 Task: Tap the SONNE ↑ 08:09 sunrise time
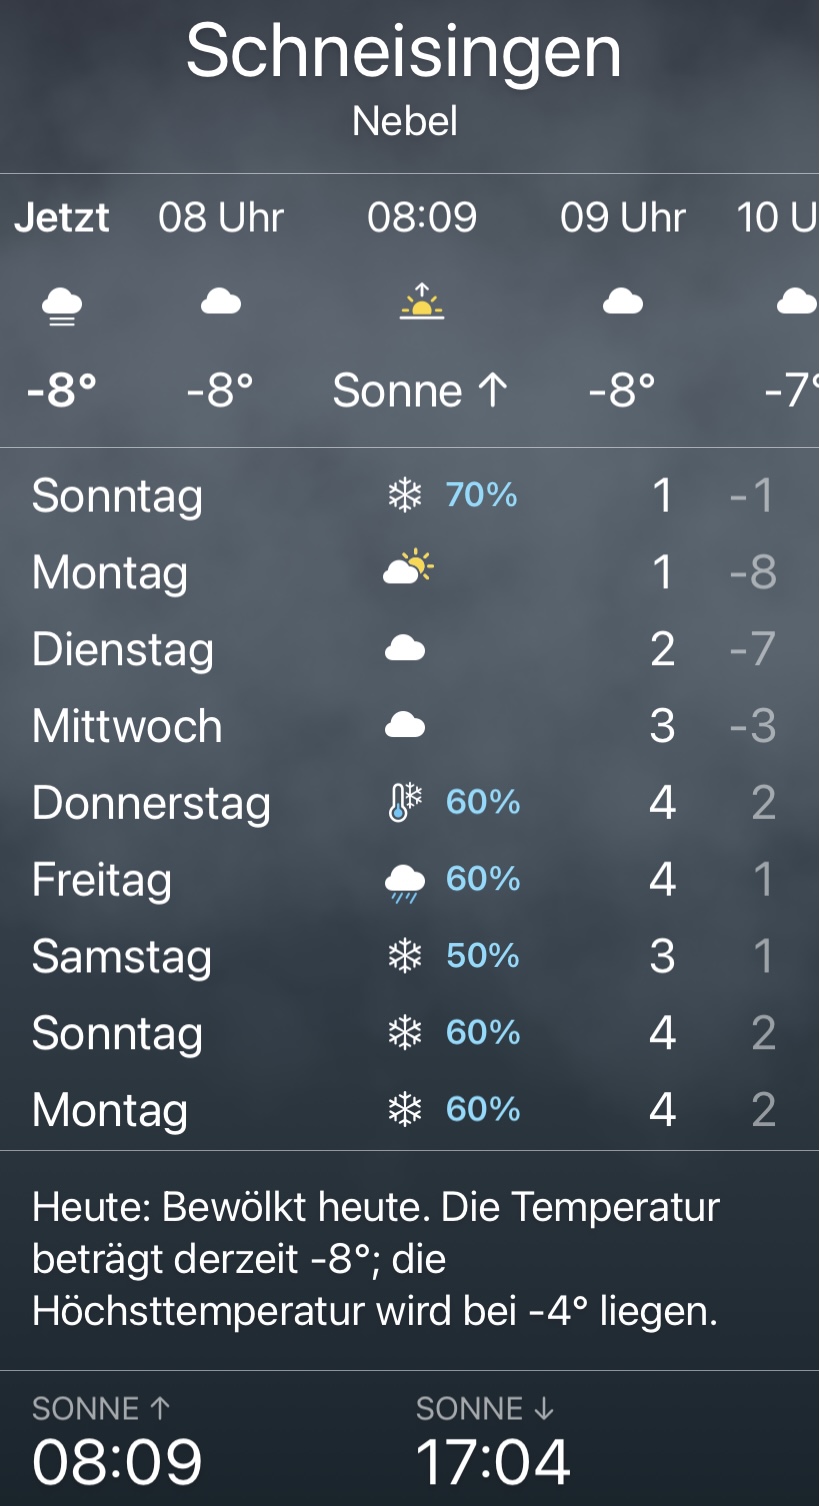tap(117, 1460)
